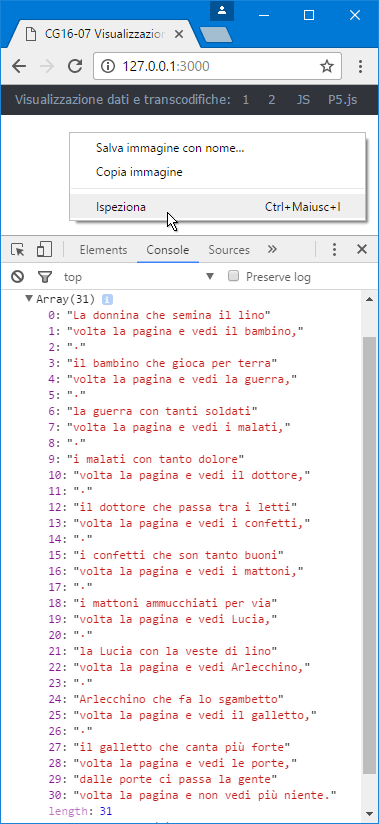Select "i mattoni ammucchiati per via"
The width and height of the screenshot is (379, 824).
coord(176,602)
